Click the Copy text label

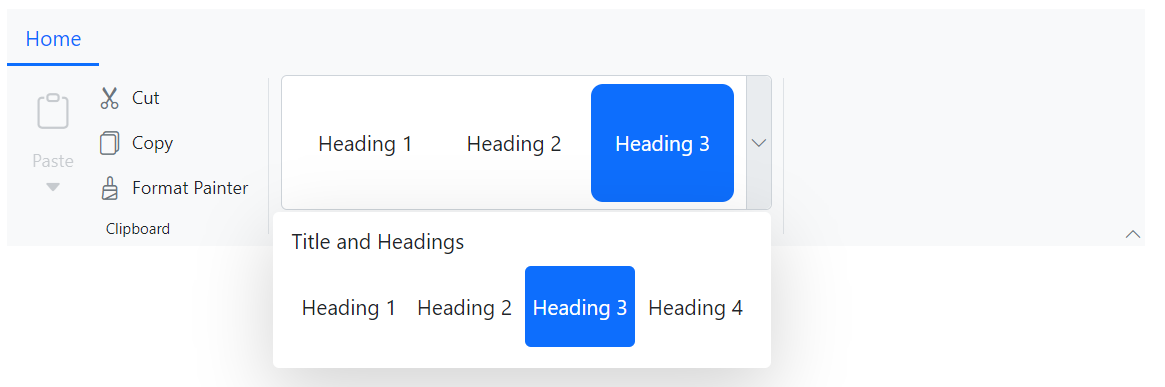pyautogui.click(x=152, y=143)
